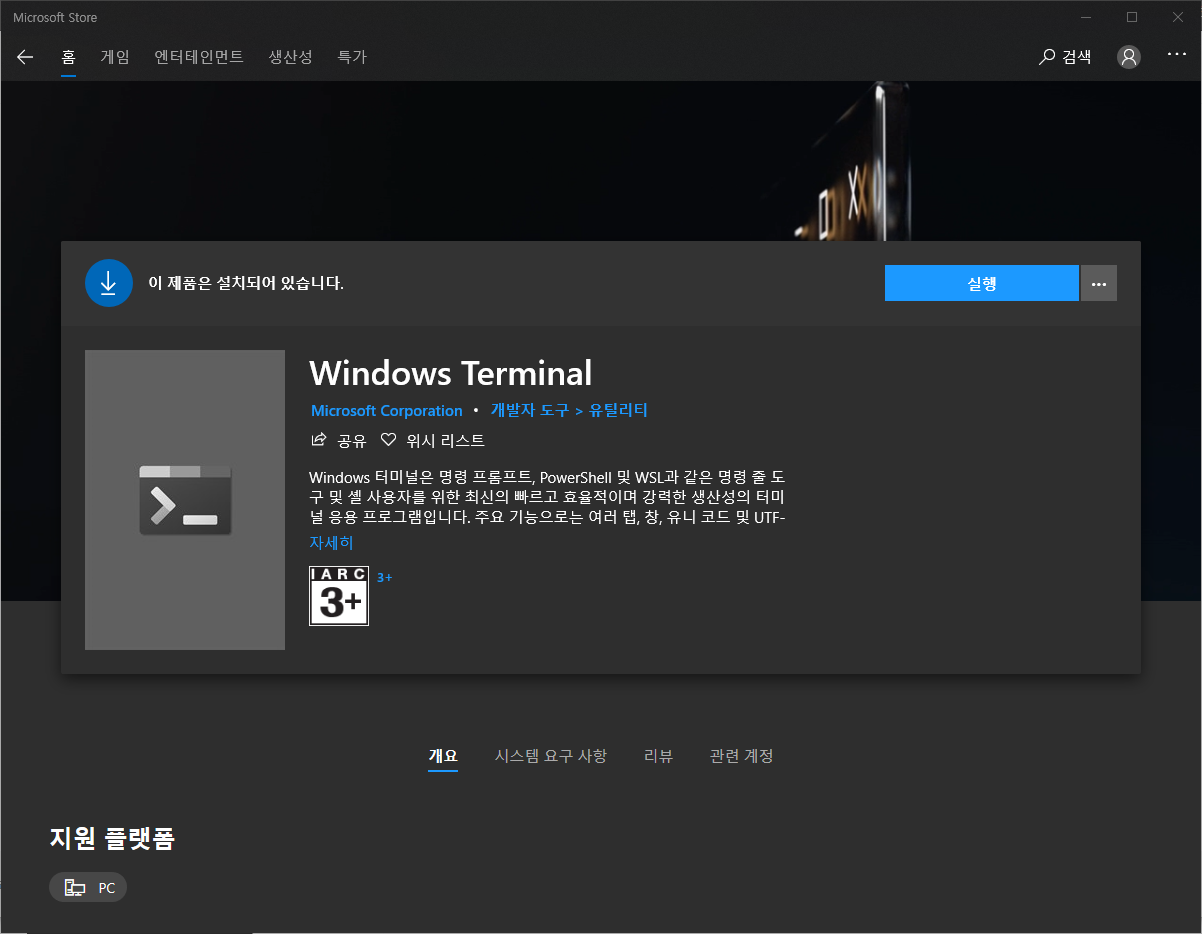Launch the app with the 실행 button
This screenshot has width=1202, height=934.
(982, 283)
